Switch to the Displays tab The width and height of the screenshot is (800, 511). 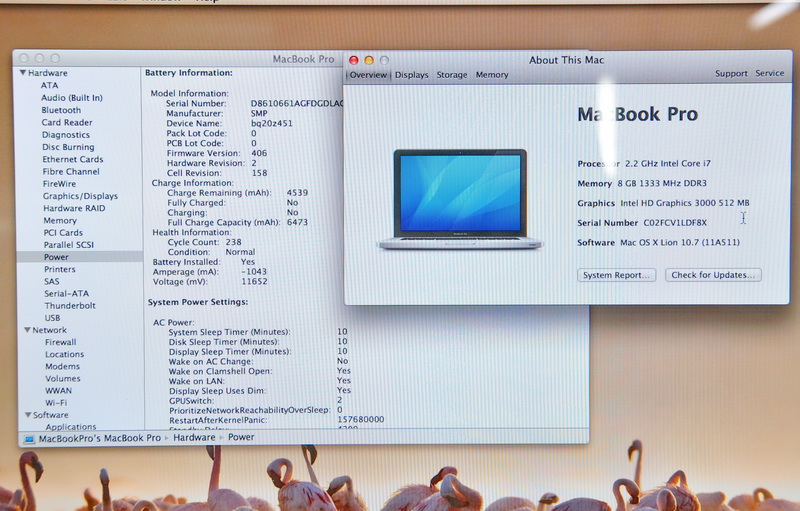[411, 75]
